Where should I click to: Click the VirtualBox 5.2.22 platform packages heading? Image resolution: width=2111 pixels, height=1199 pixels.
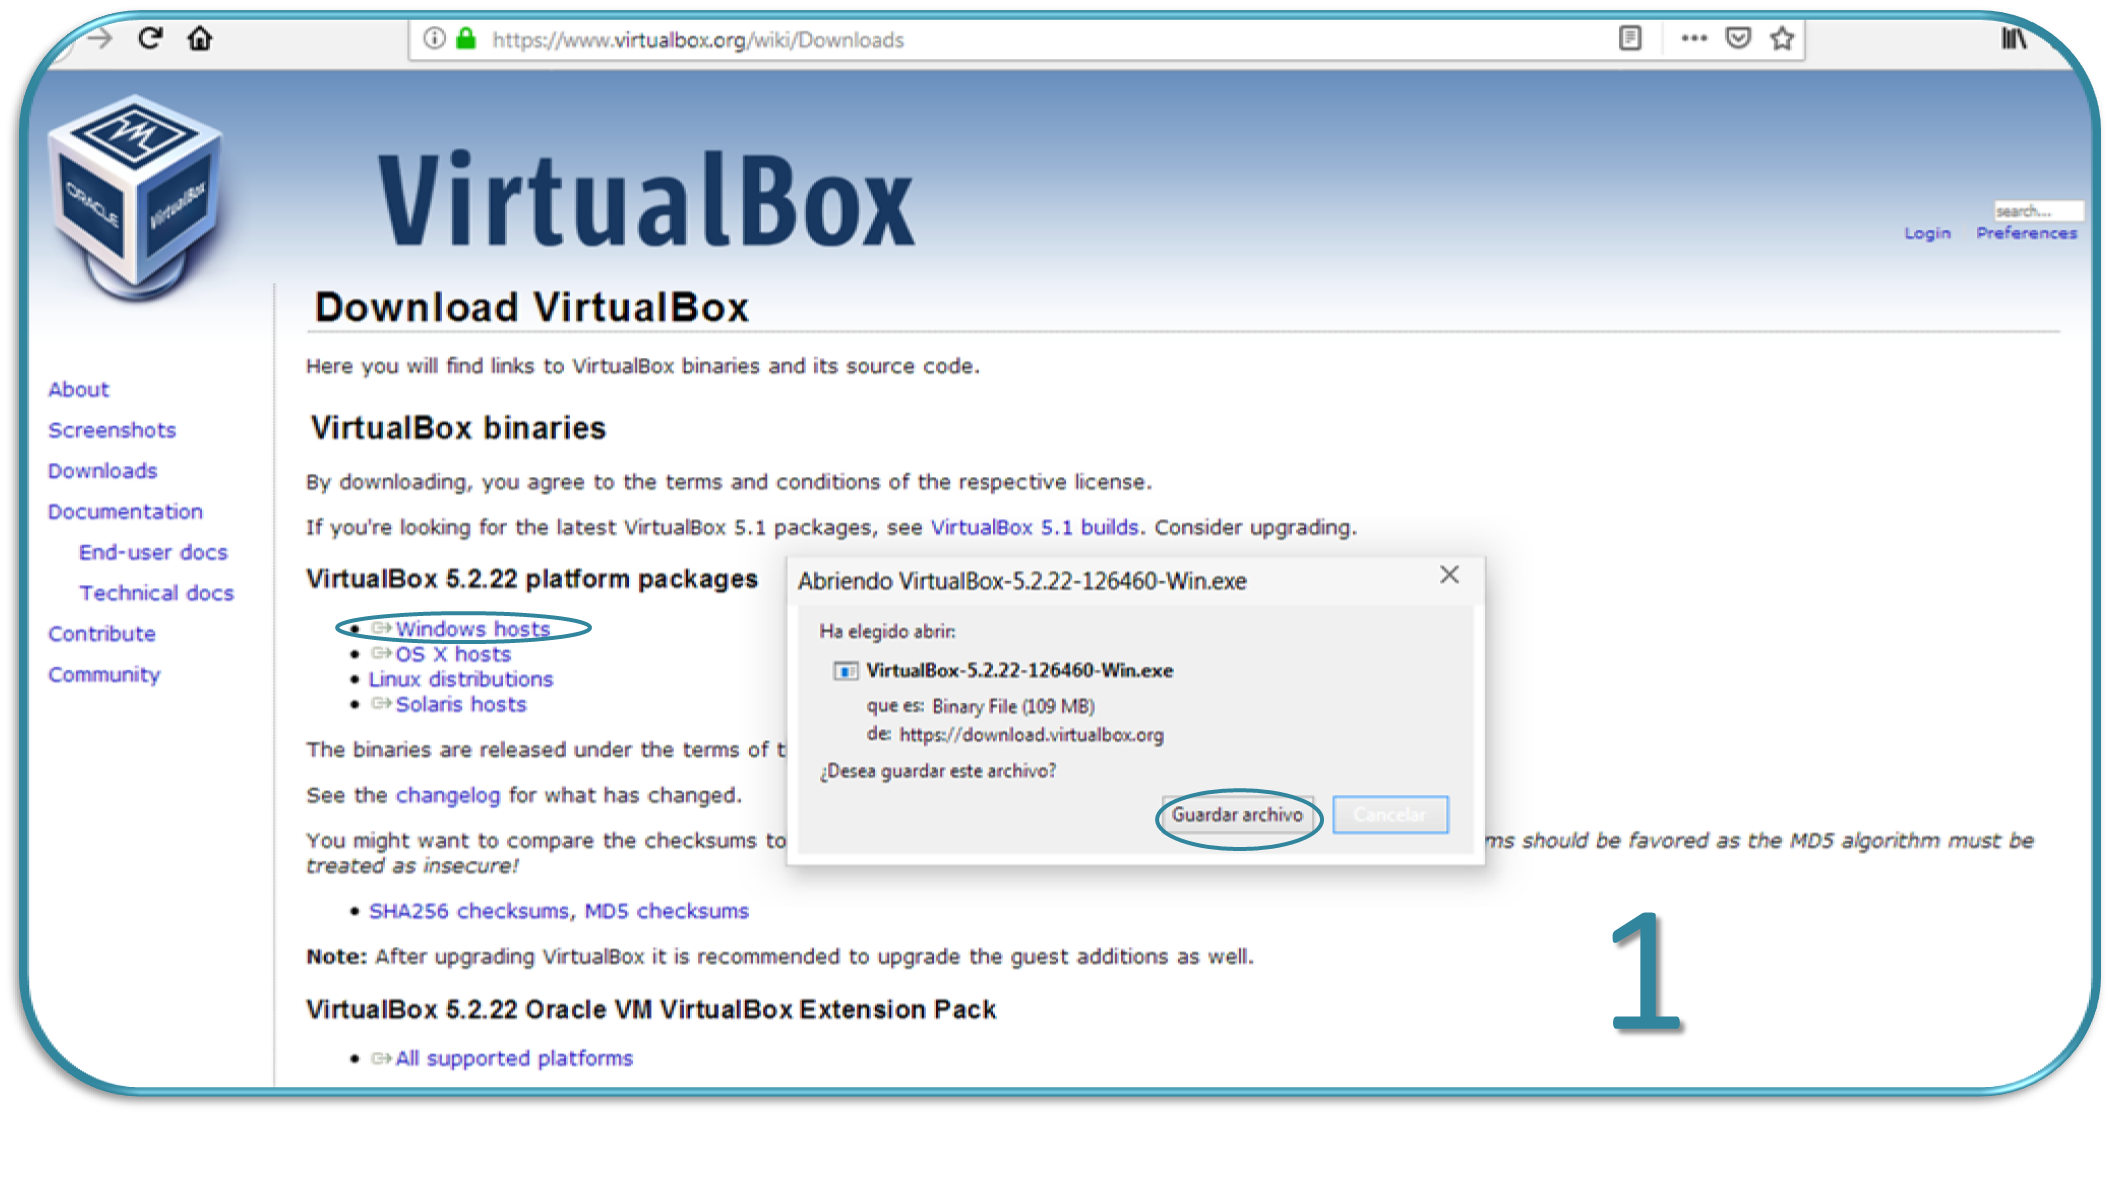532,579
